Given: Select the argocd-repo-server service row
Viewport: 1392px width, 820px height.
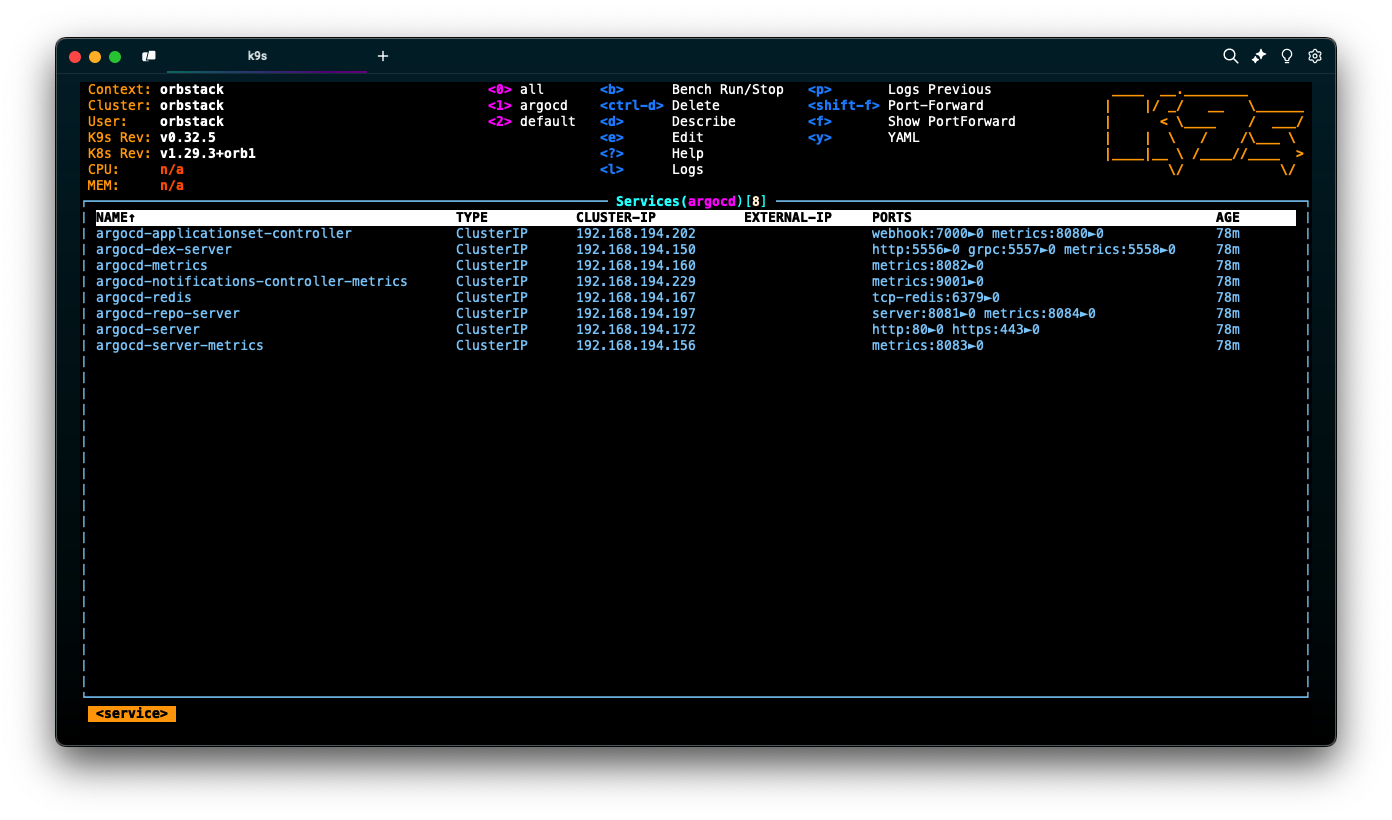Looking at the screenshot, I should 696,313.
